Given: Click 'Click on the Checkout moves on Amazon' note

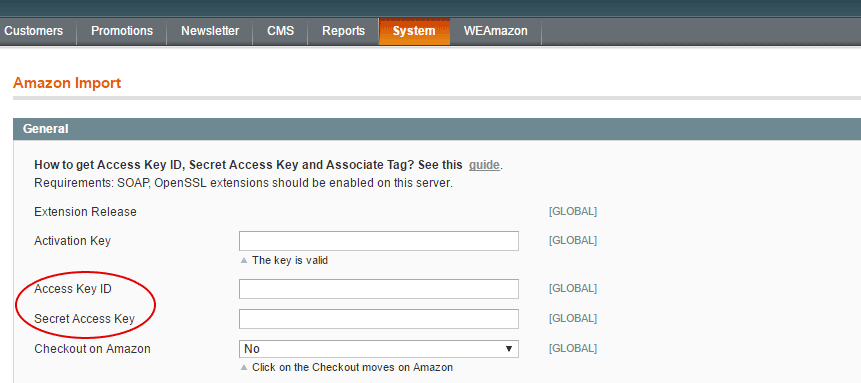Looking at the screenshot, I should (x=353, y=367).
